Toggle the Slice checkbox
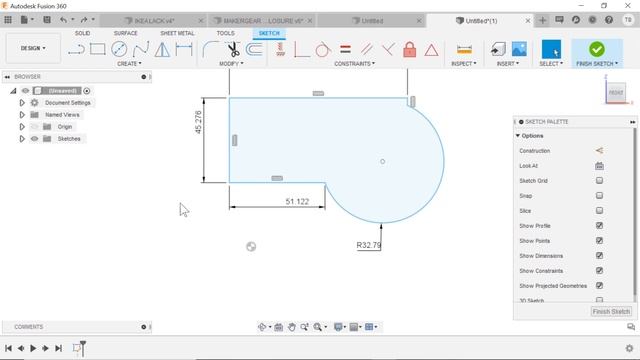This screenshot has height=360, width=640. (599, 211)
